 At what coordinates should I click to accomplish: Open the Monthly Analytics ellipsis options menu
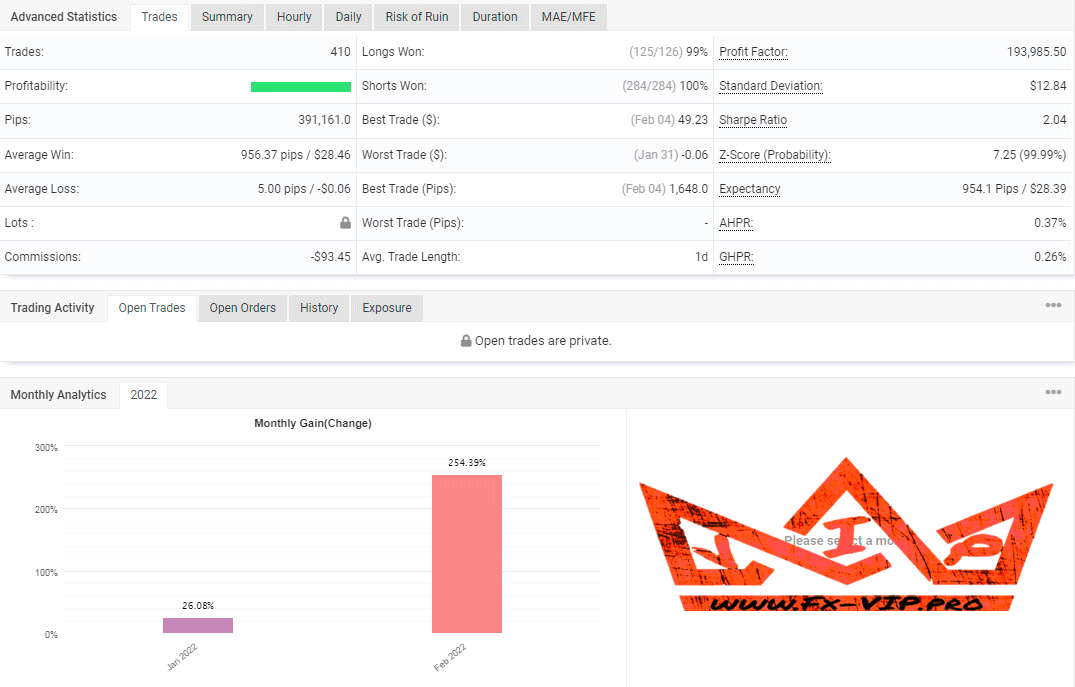1053,392
